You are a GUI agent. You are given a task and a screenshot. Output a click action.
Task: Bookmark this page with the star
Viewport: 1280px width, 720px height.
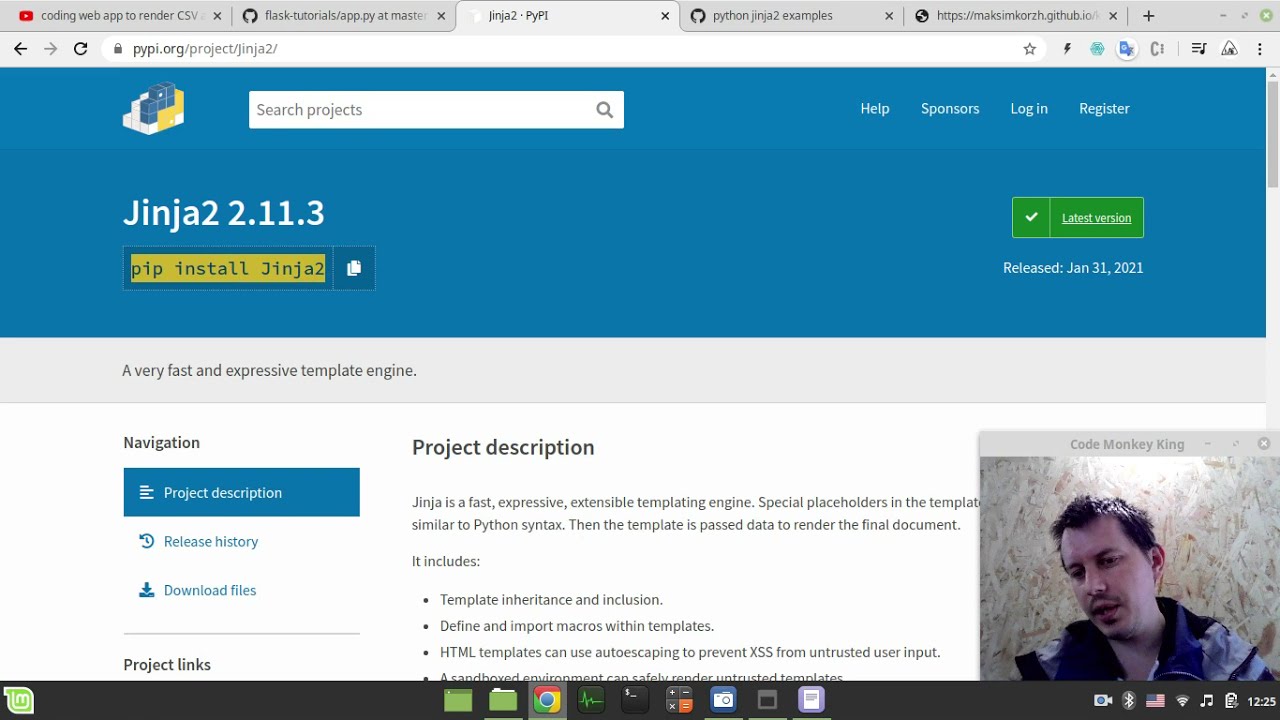point(1030,48)
